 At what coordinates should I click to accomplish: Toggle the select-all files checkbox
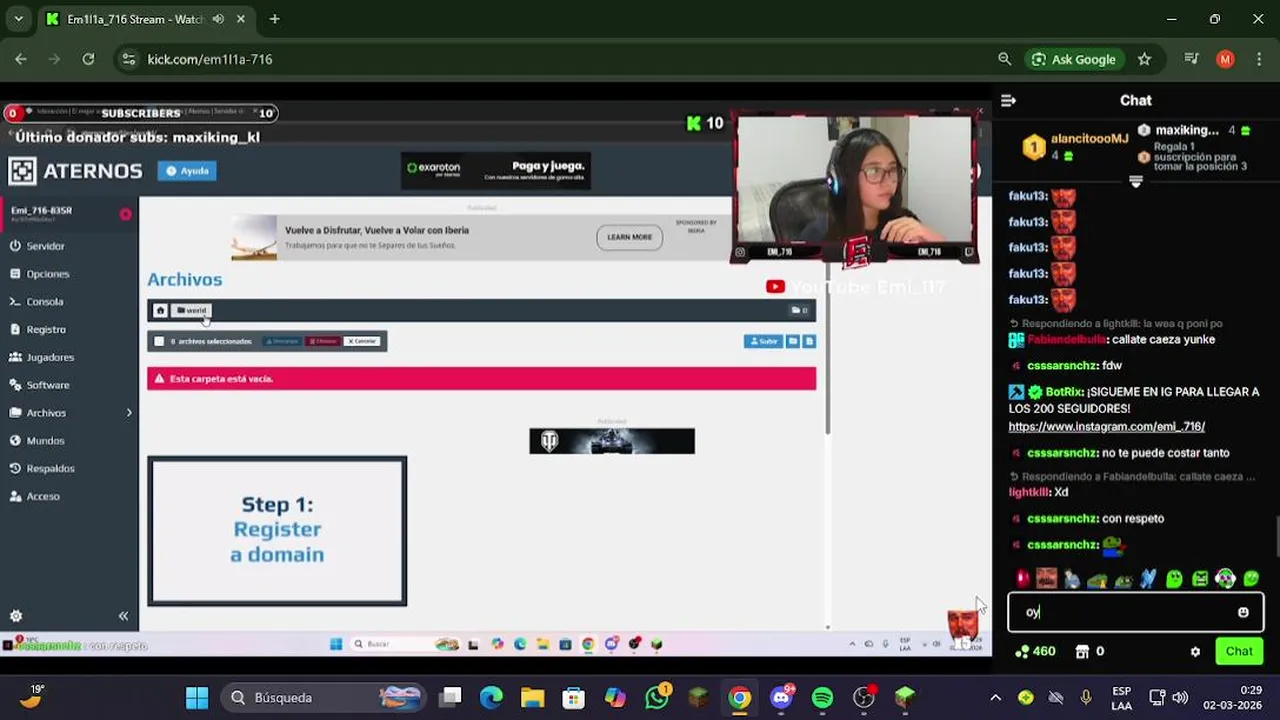tap(159, 342)
